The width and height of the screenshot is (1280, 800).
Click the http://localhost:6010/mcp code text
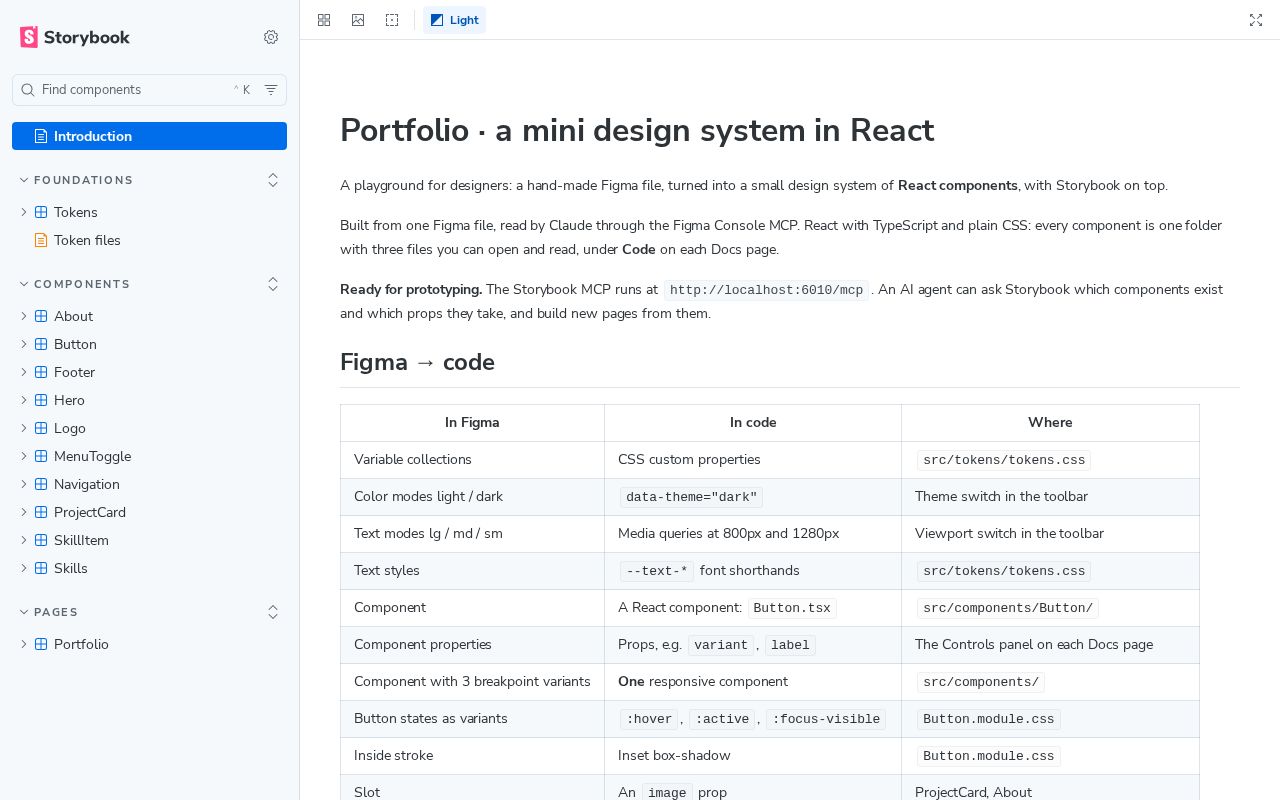click(x=766, y=290)
